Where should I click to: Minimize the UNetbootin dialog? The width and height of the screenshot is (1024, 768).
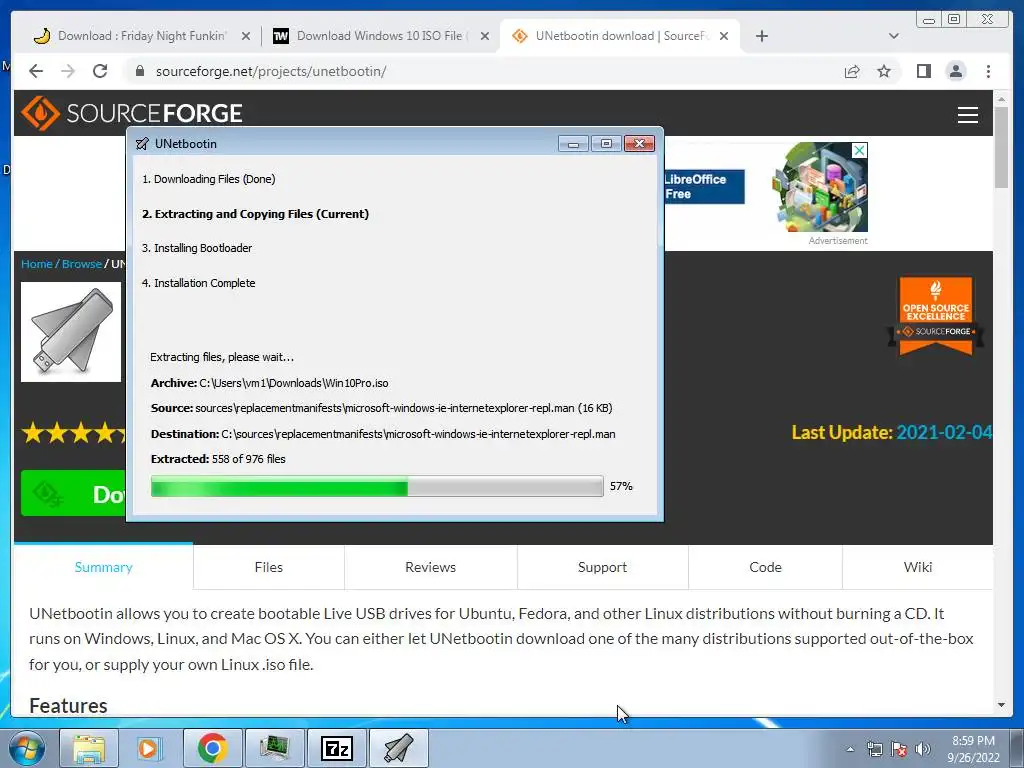[573, 144]
